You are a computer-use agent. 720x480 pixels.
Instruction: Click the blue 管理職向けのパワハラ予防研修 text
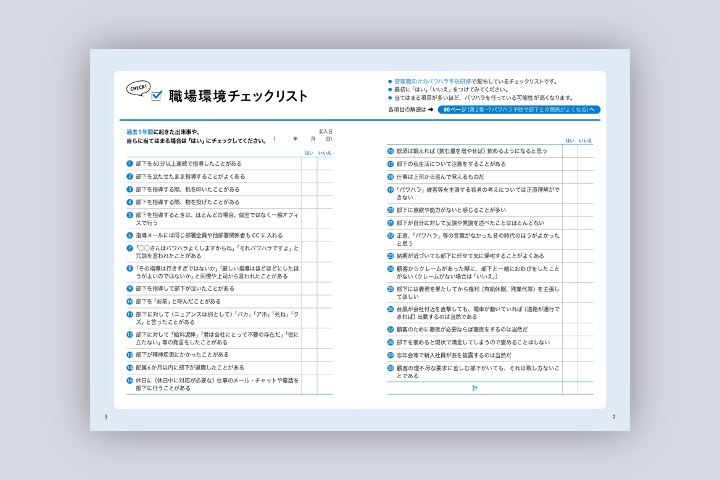click(x=433, y=81)
